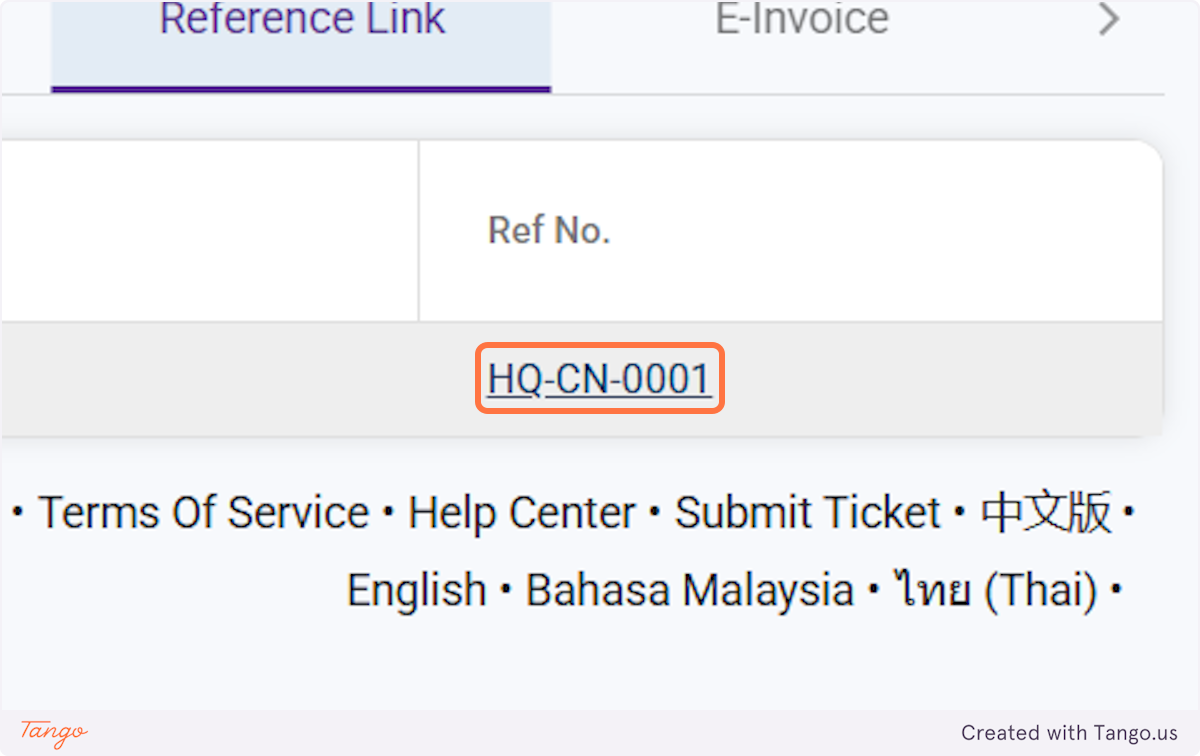Visit the Help Center

pyautogui.click(x=520, y=512)
